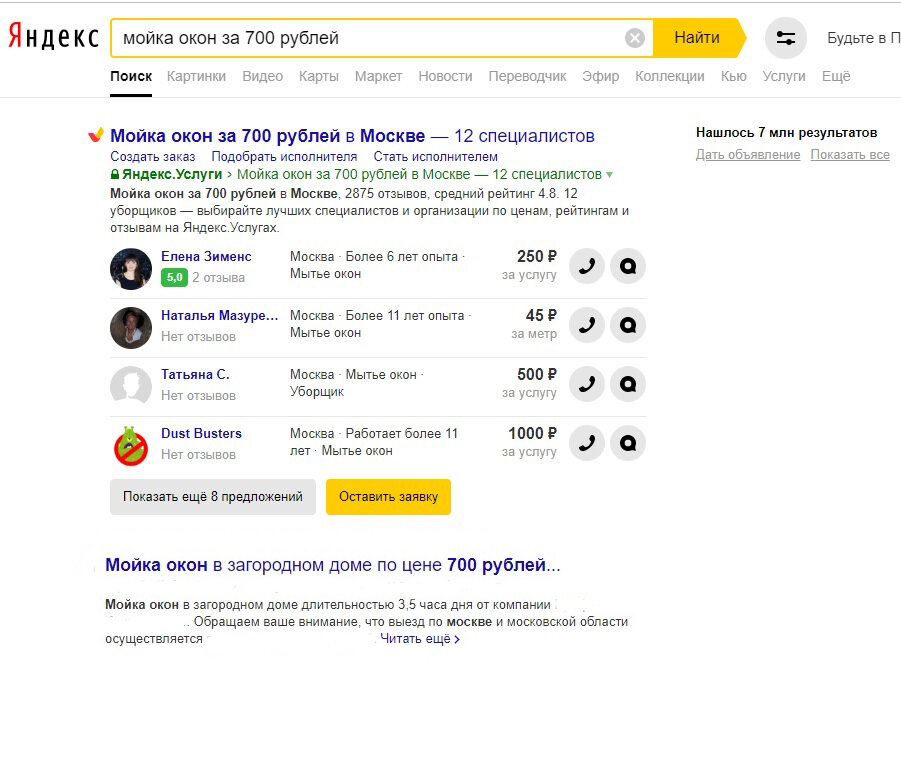Screen dimensions: 901x774
Task: Click the 500 ₽ price
Action: 537,375
